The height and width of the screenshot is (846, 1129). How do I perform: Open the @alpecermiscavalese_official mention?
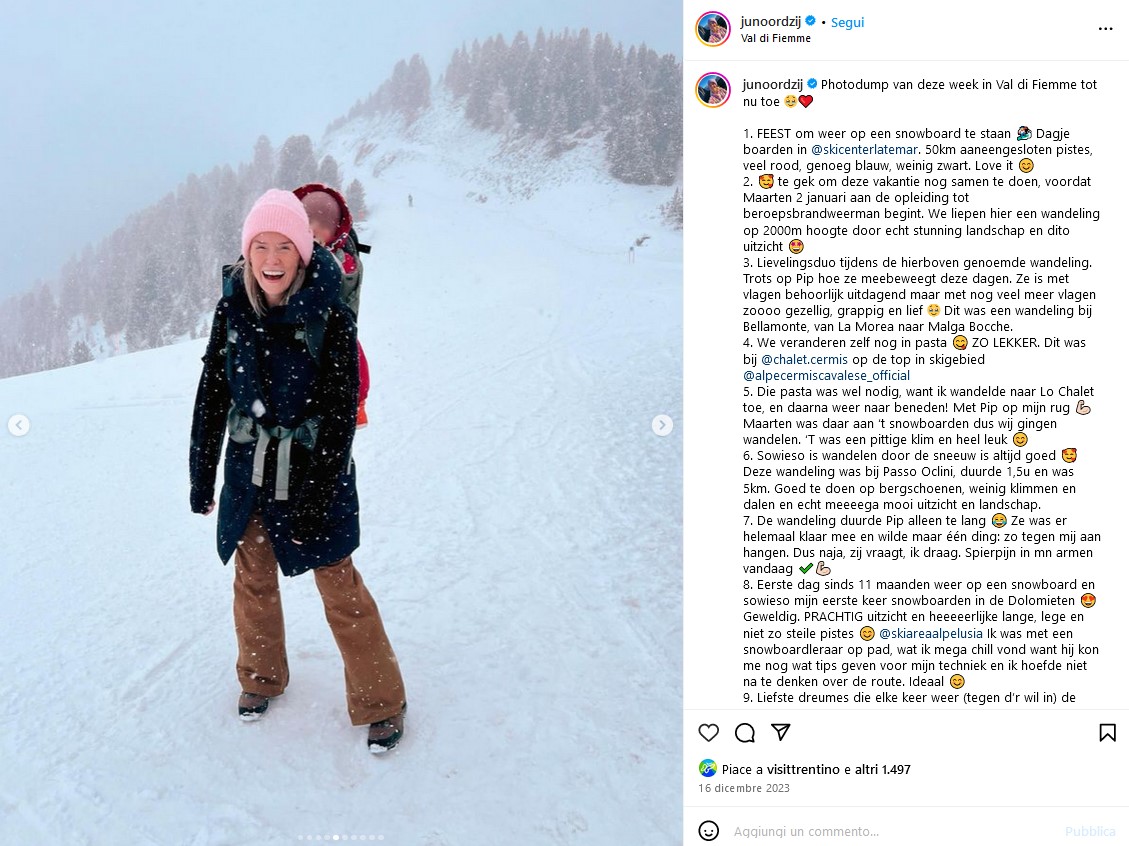click(x=827, y=375)
